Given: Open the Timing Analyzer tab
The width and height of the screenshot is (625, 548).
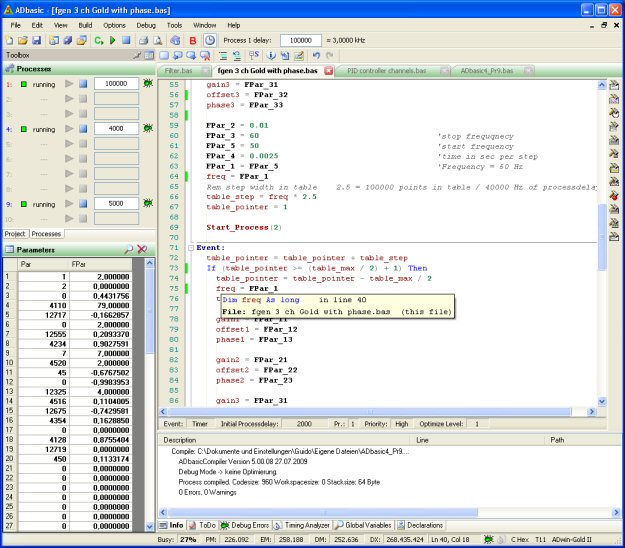Looking at the screenshot, I should pyautogui.click(x=306, y=525).
